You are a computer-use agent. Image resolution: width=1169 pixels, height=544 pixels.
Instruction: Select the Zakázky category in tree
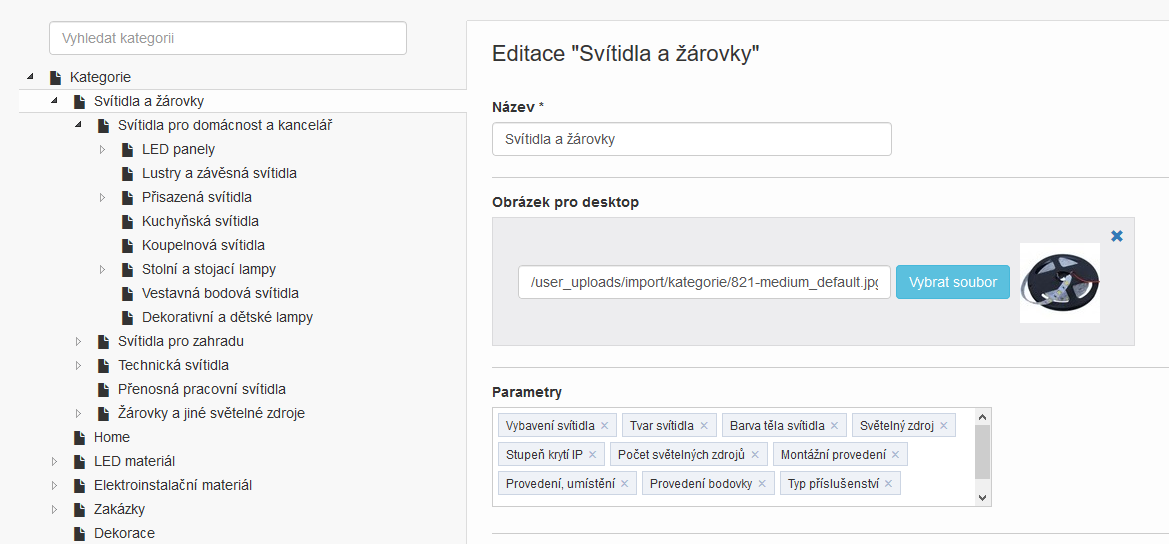119,509
